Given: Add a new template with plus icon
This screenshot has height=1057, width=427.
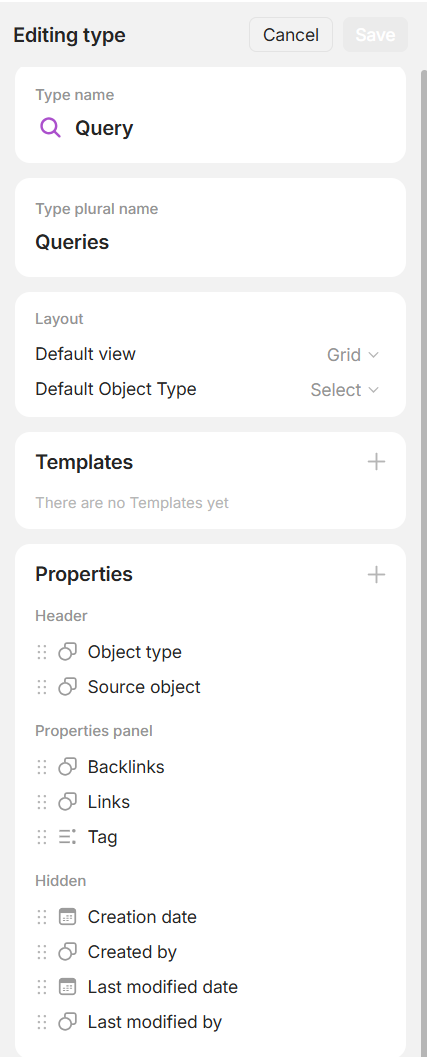Looking at the screenshot, I should (x=376, y=462).
